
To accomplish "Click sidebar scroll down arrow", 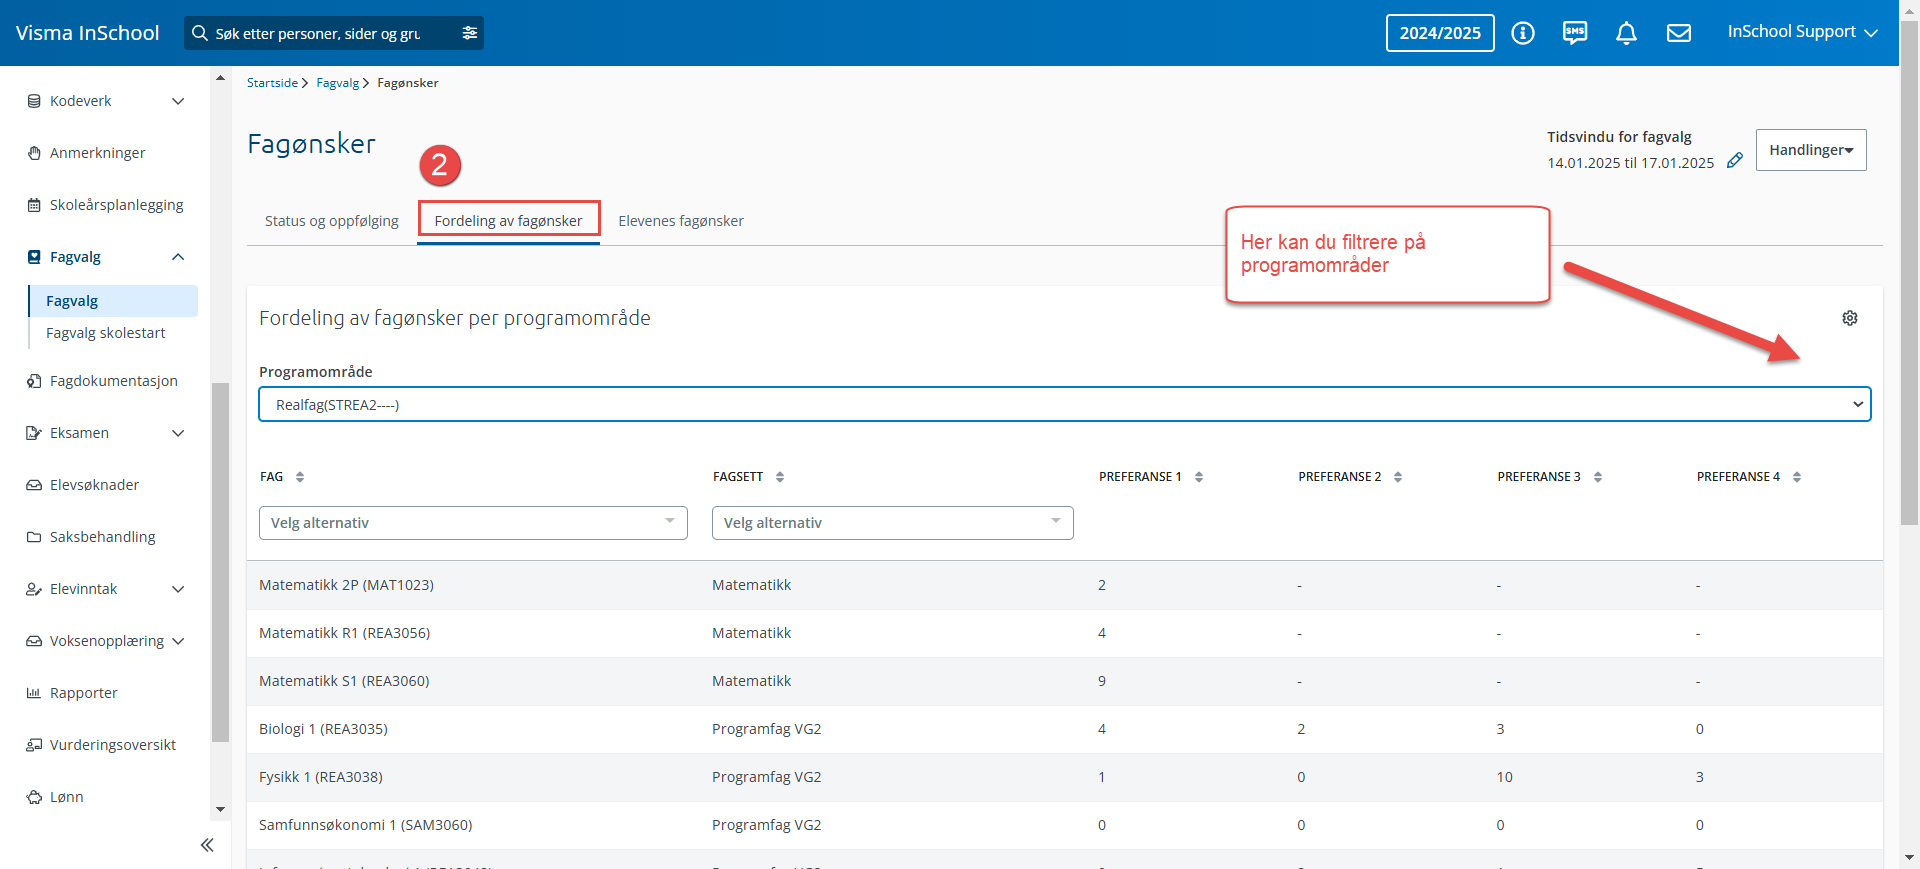I will click(221, 809).
